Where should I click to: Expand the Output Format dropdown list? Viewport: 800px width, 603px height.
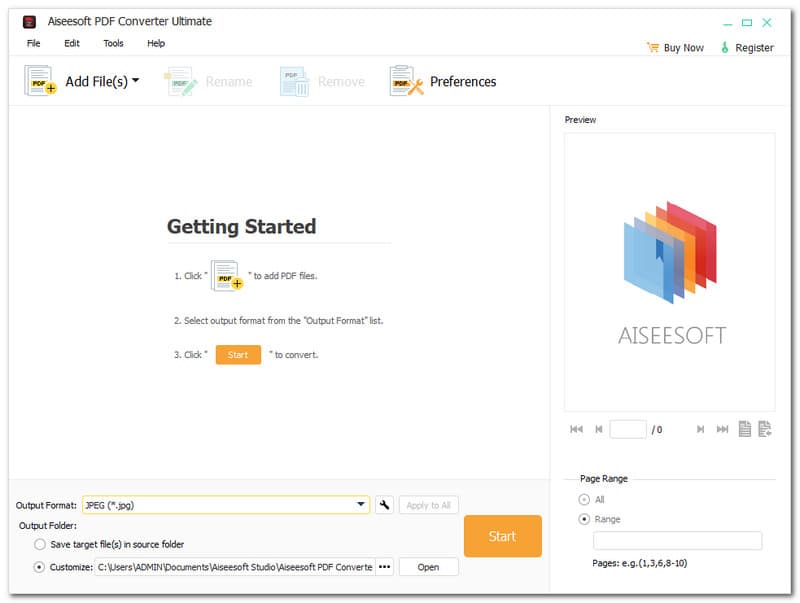click(361, 505)
